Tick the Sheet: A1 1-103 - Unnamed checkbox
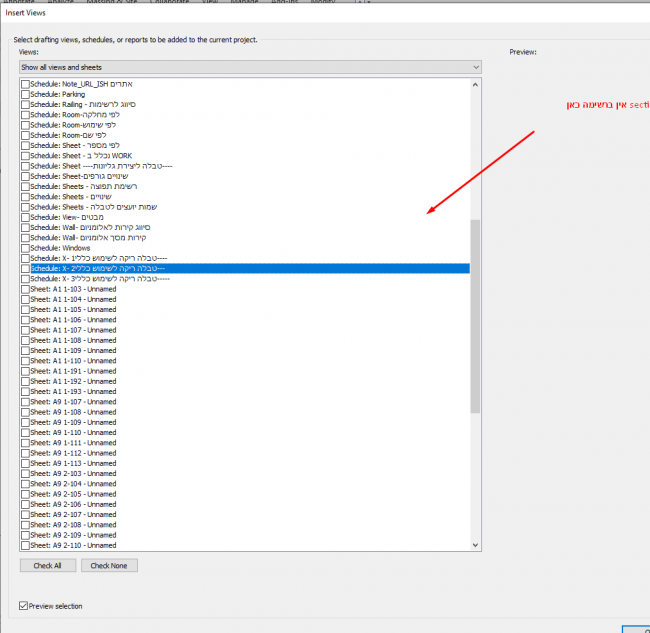 tap(25, 289)
